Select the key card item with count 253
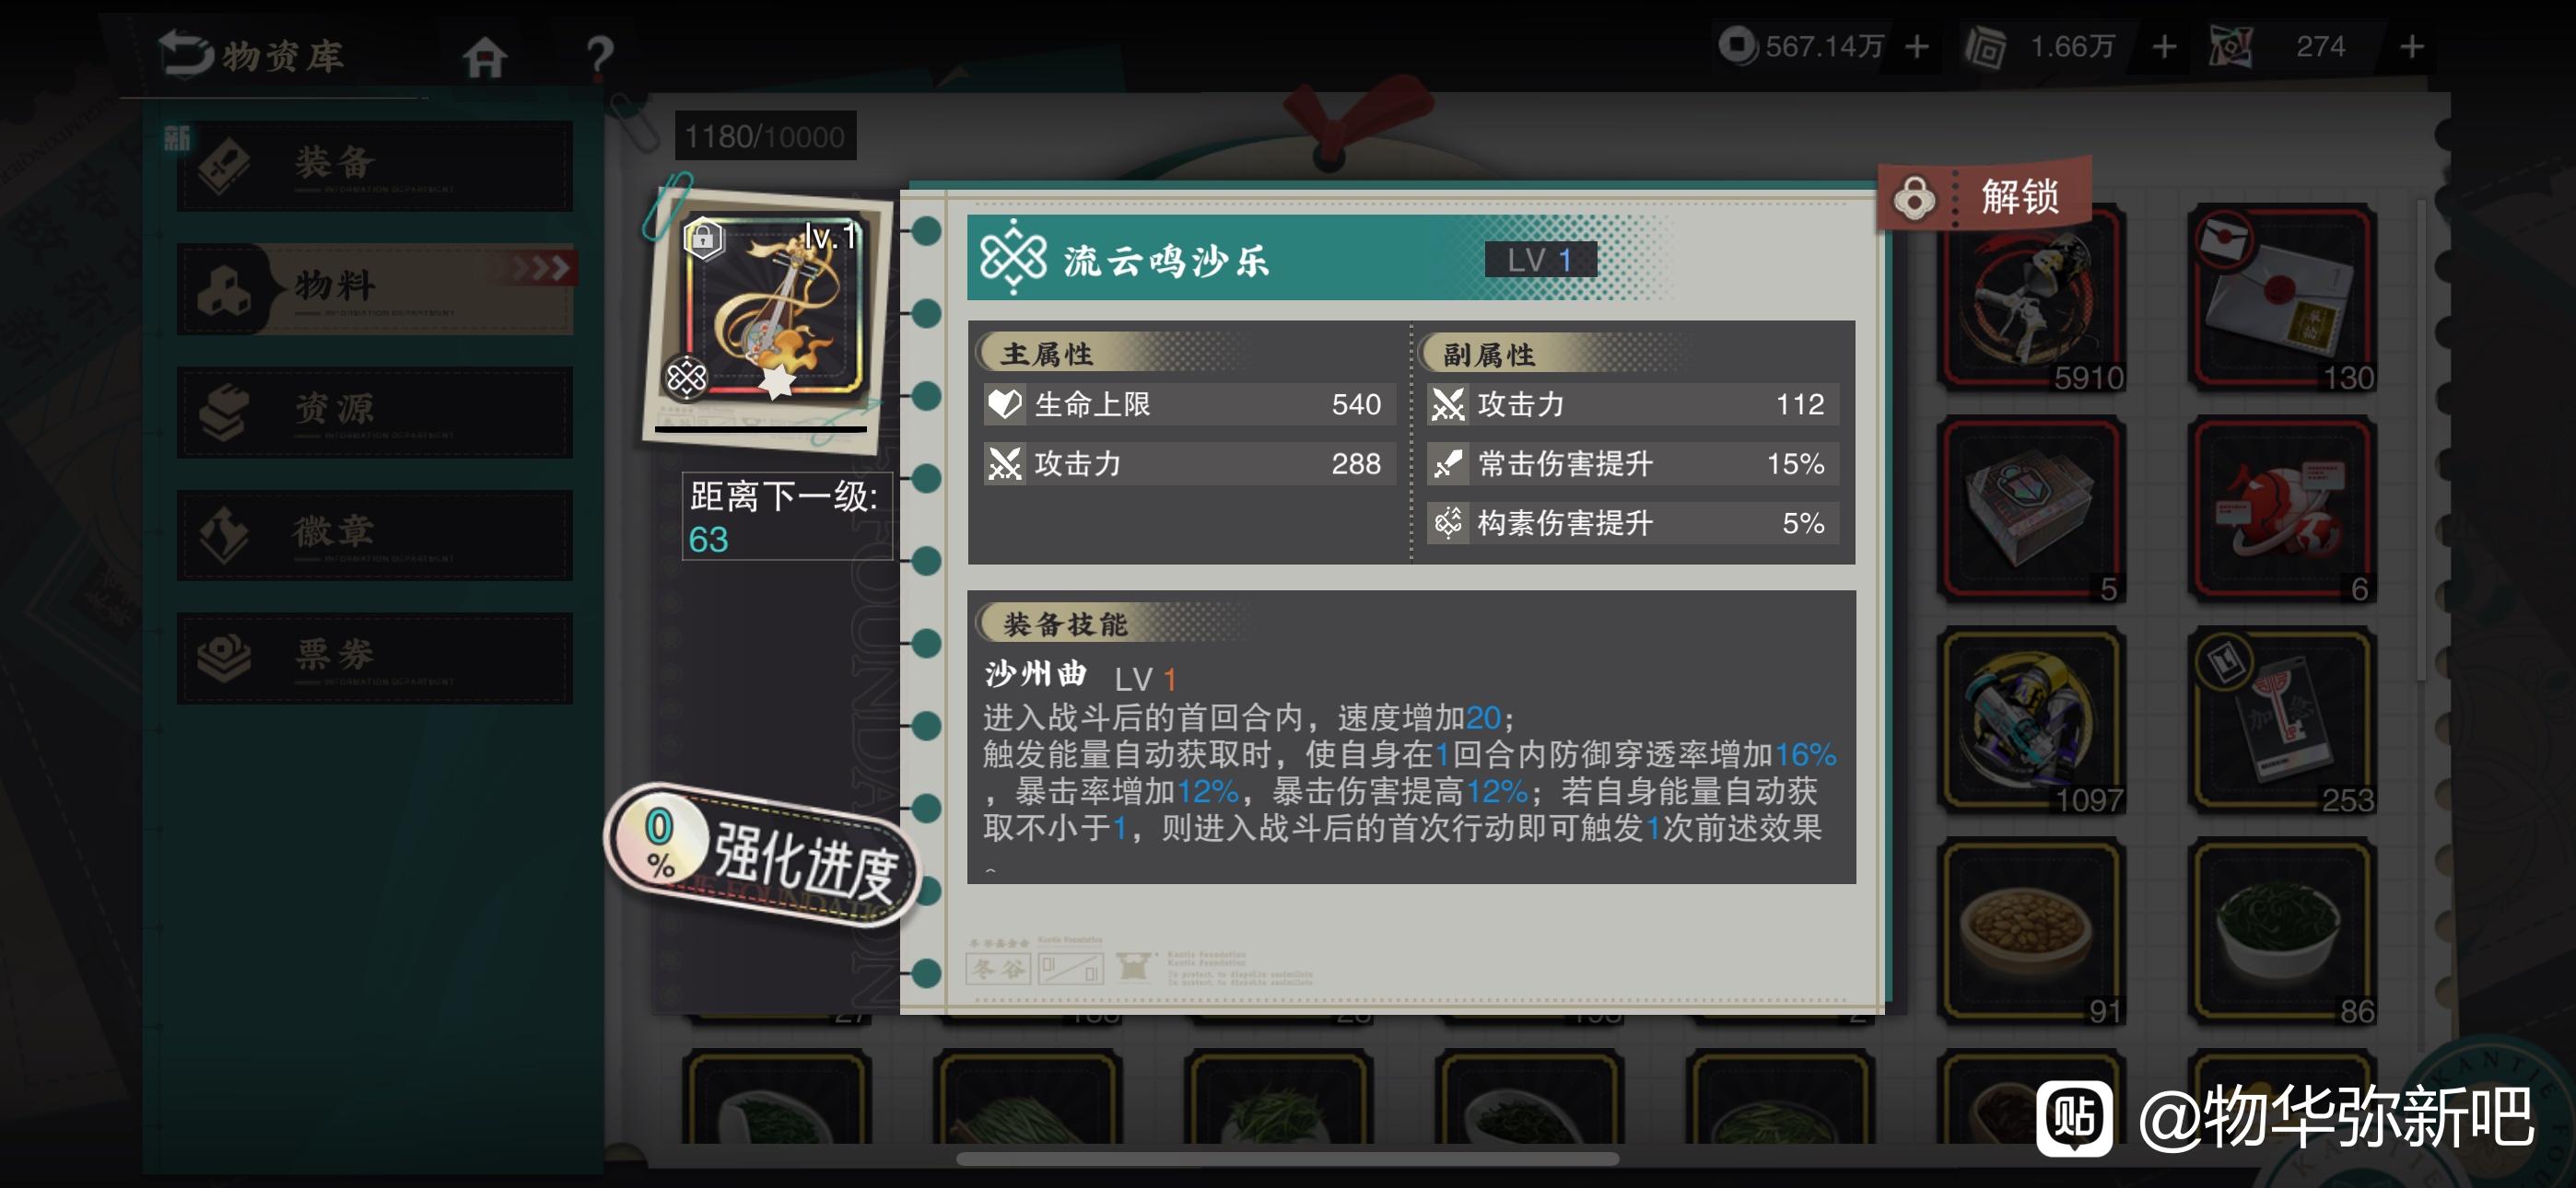Viewport: 2576px width, 1188px height. pyautogui.click(x=2282, y=721)
